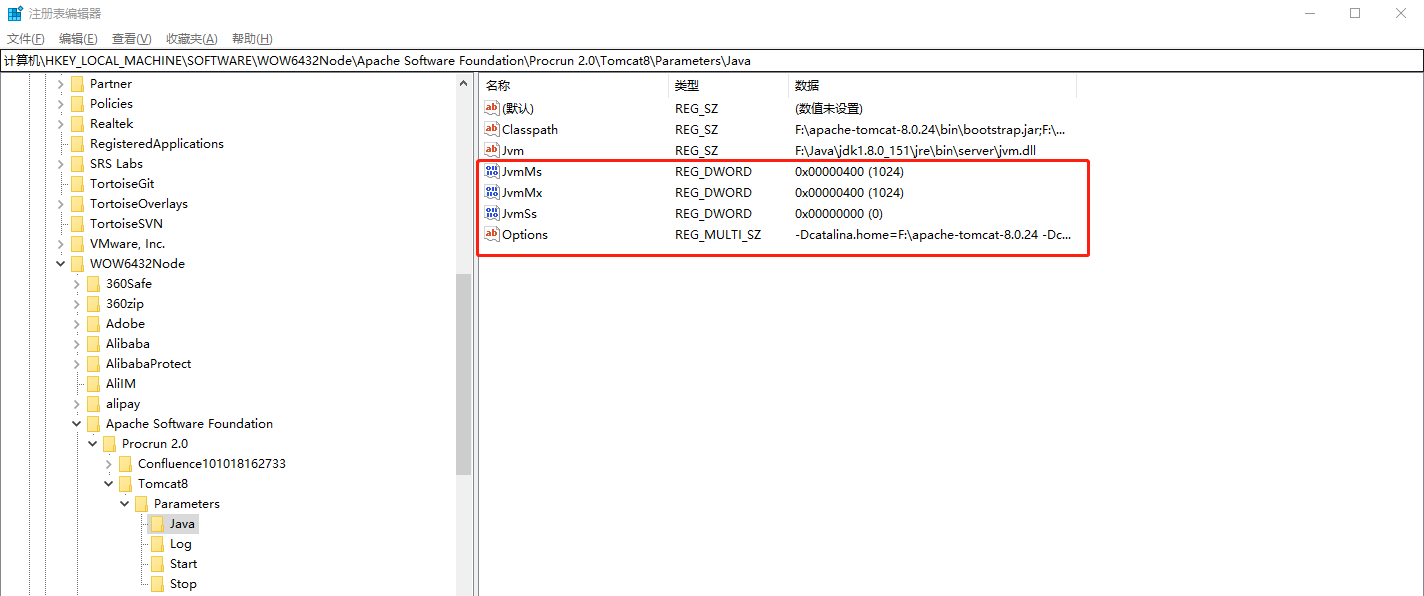
Task: Collapse the WOW6432Node branch
Action: tap(60, 263)
